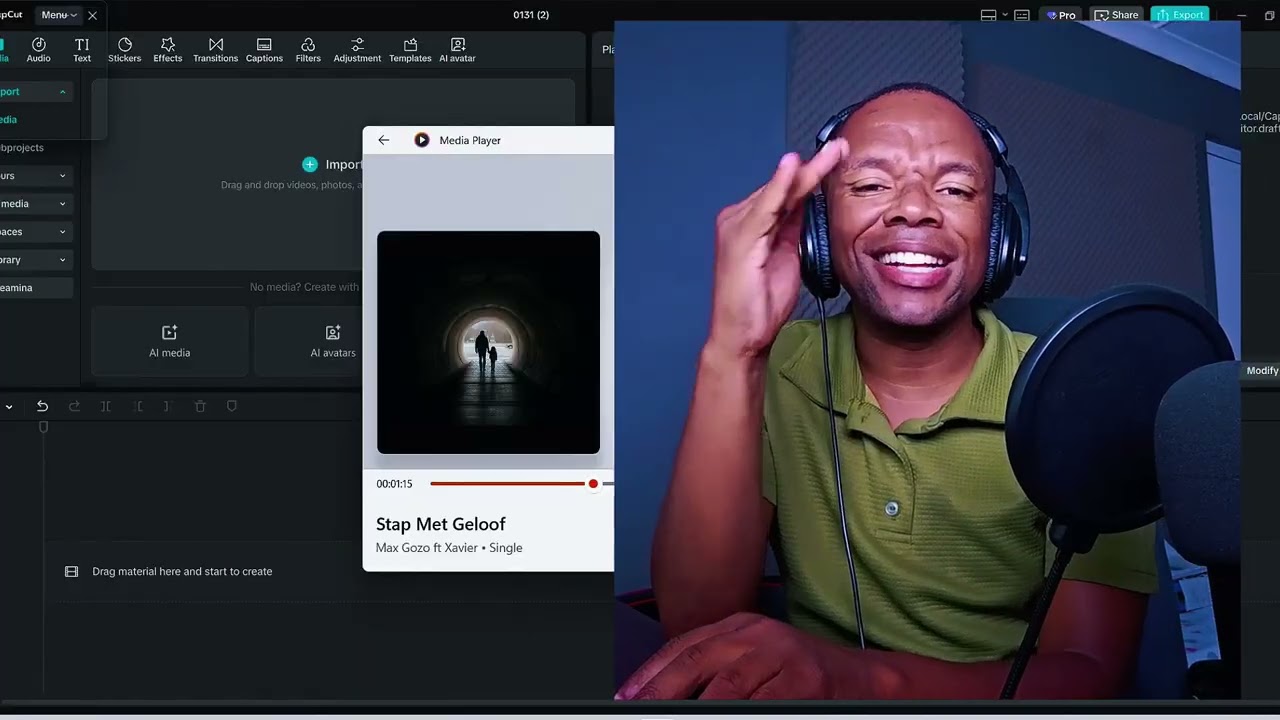Click the album art in Media Player
Viewport: 1280px width, 720px height.
(489, 342)
